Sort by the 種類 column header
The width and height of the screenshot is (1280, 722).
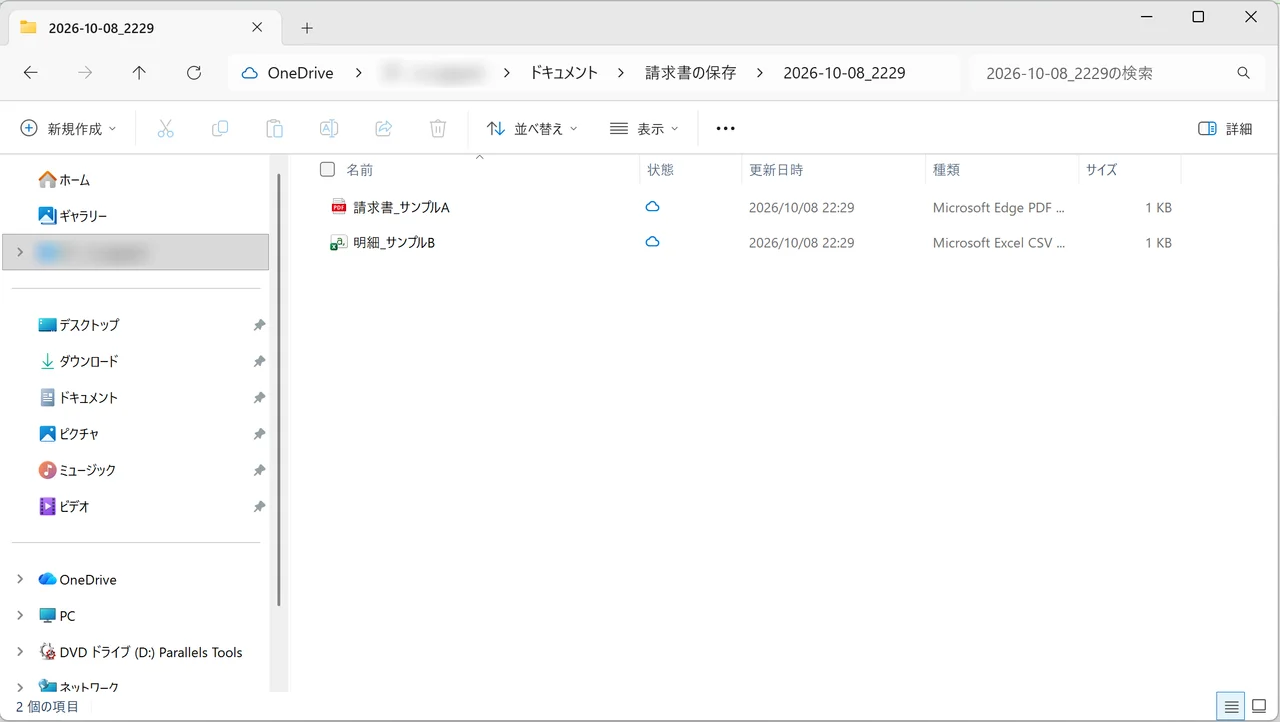(x=946, y=170)
